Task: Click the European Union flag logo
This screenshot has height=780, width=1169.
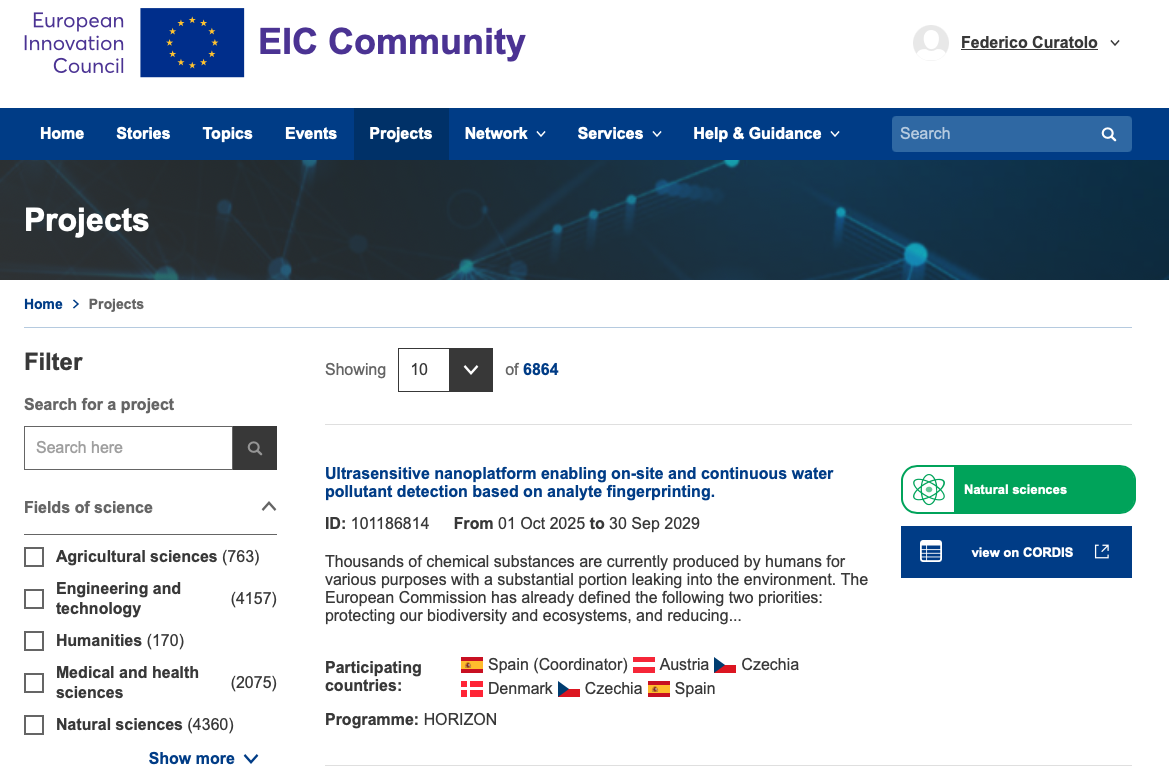Action: (192, 43)
